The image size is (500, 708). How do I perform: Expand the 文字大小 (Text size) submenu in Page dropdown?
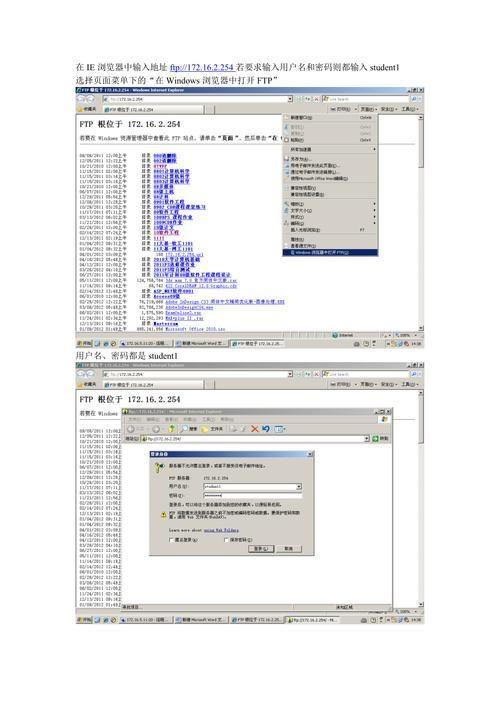pos(330,210)
